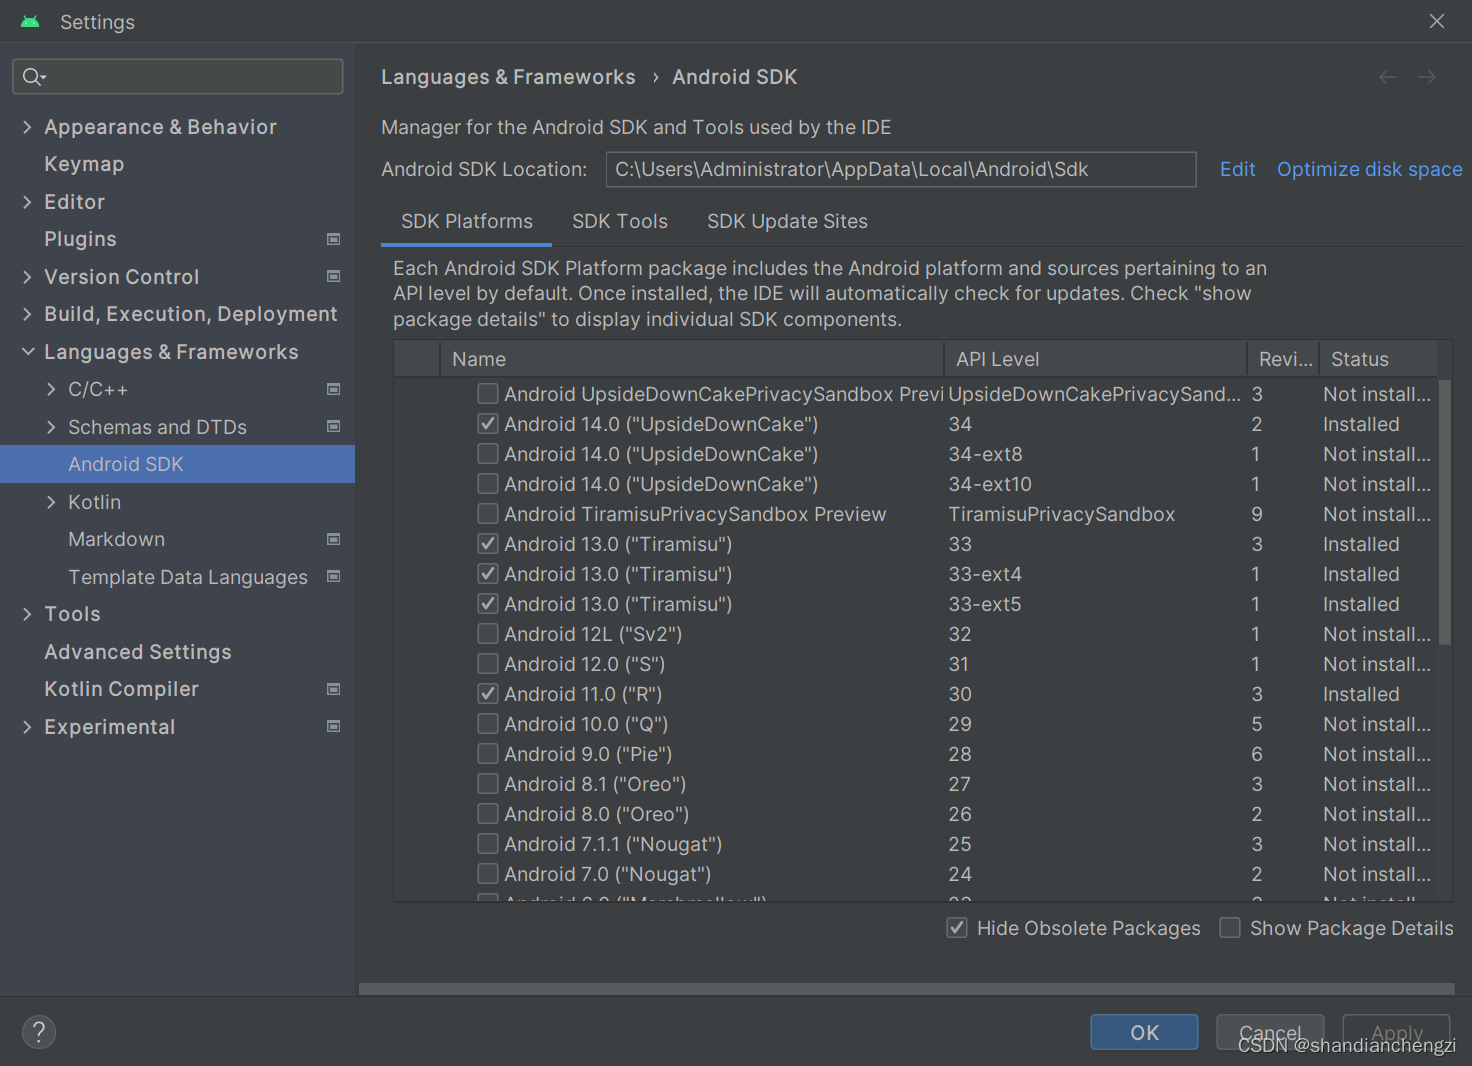Click the project-level icon beside Experimental
Image resolution: width=1472 pixels, height=1066 pixels.
pyautogui.click(x=334, y=726)
